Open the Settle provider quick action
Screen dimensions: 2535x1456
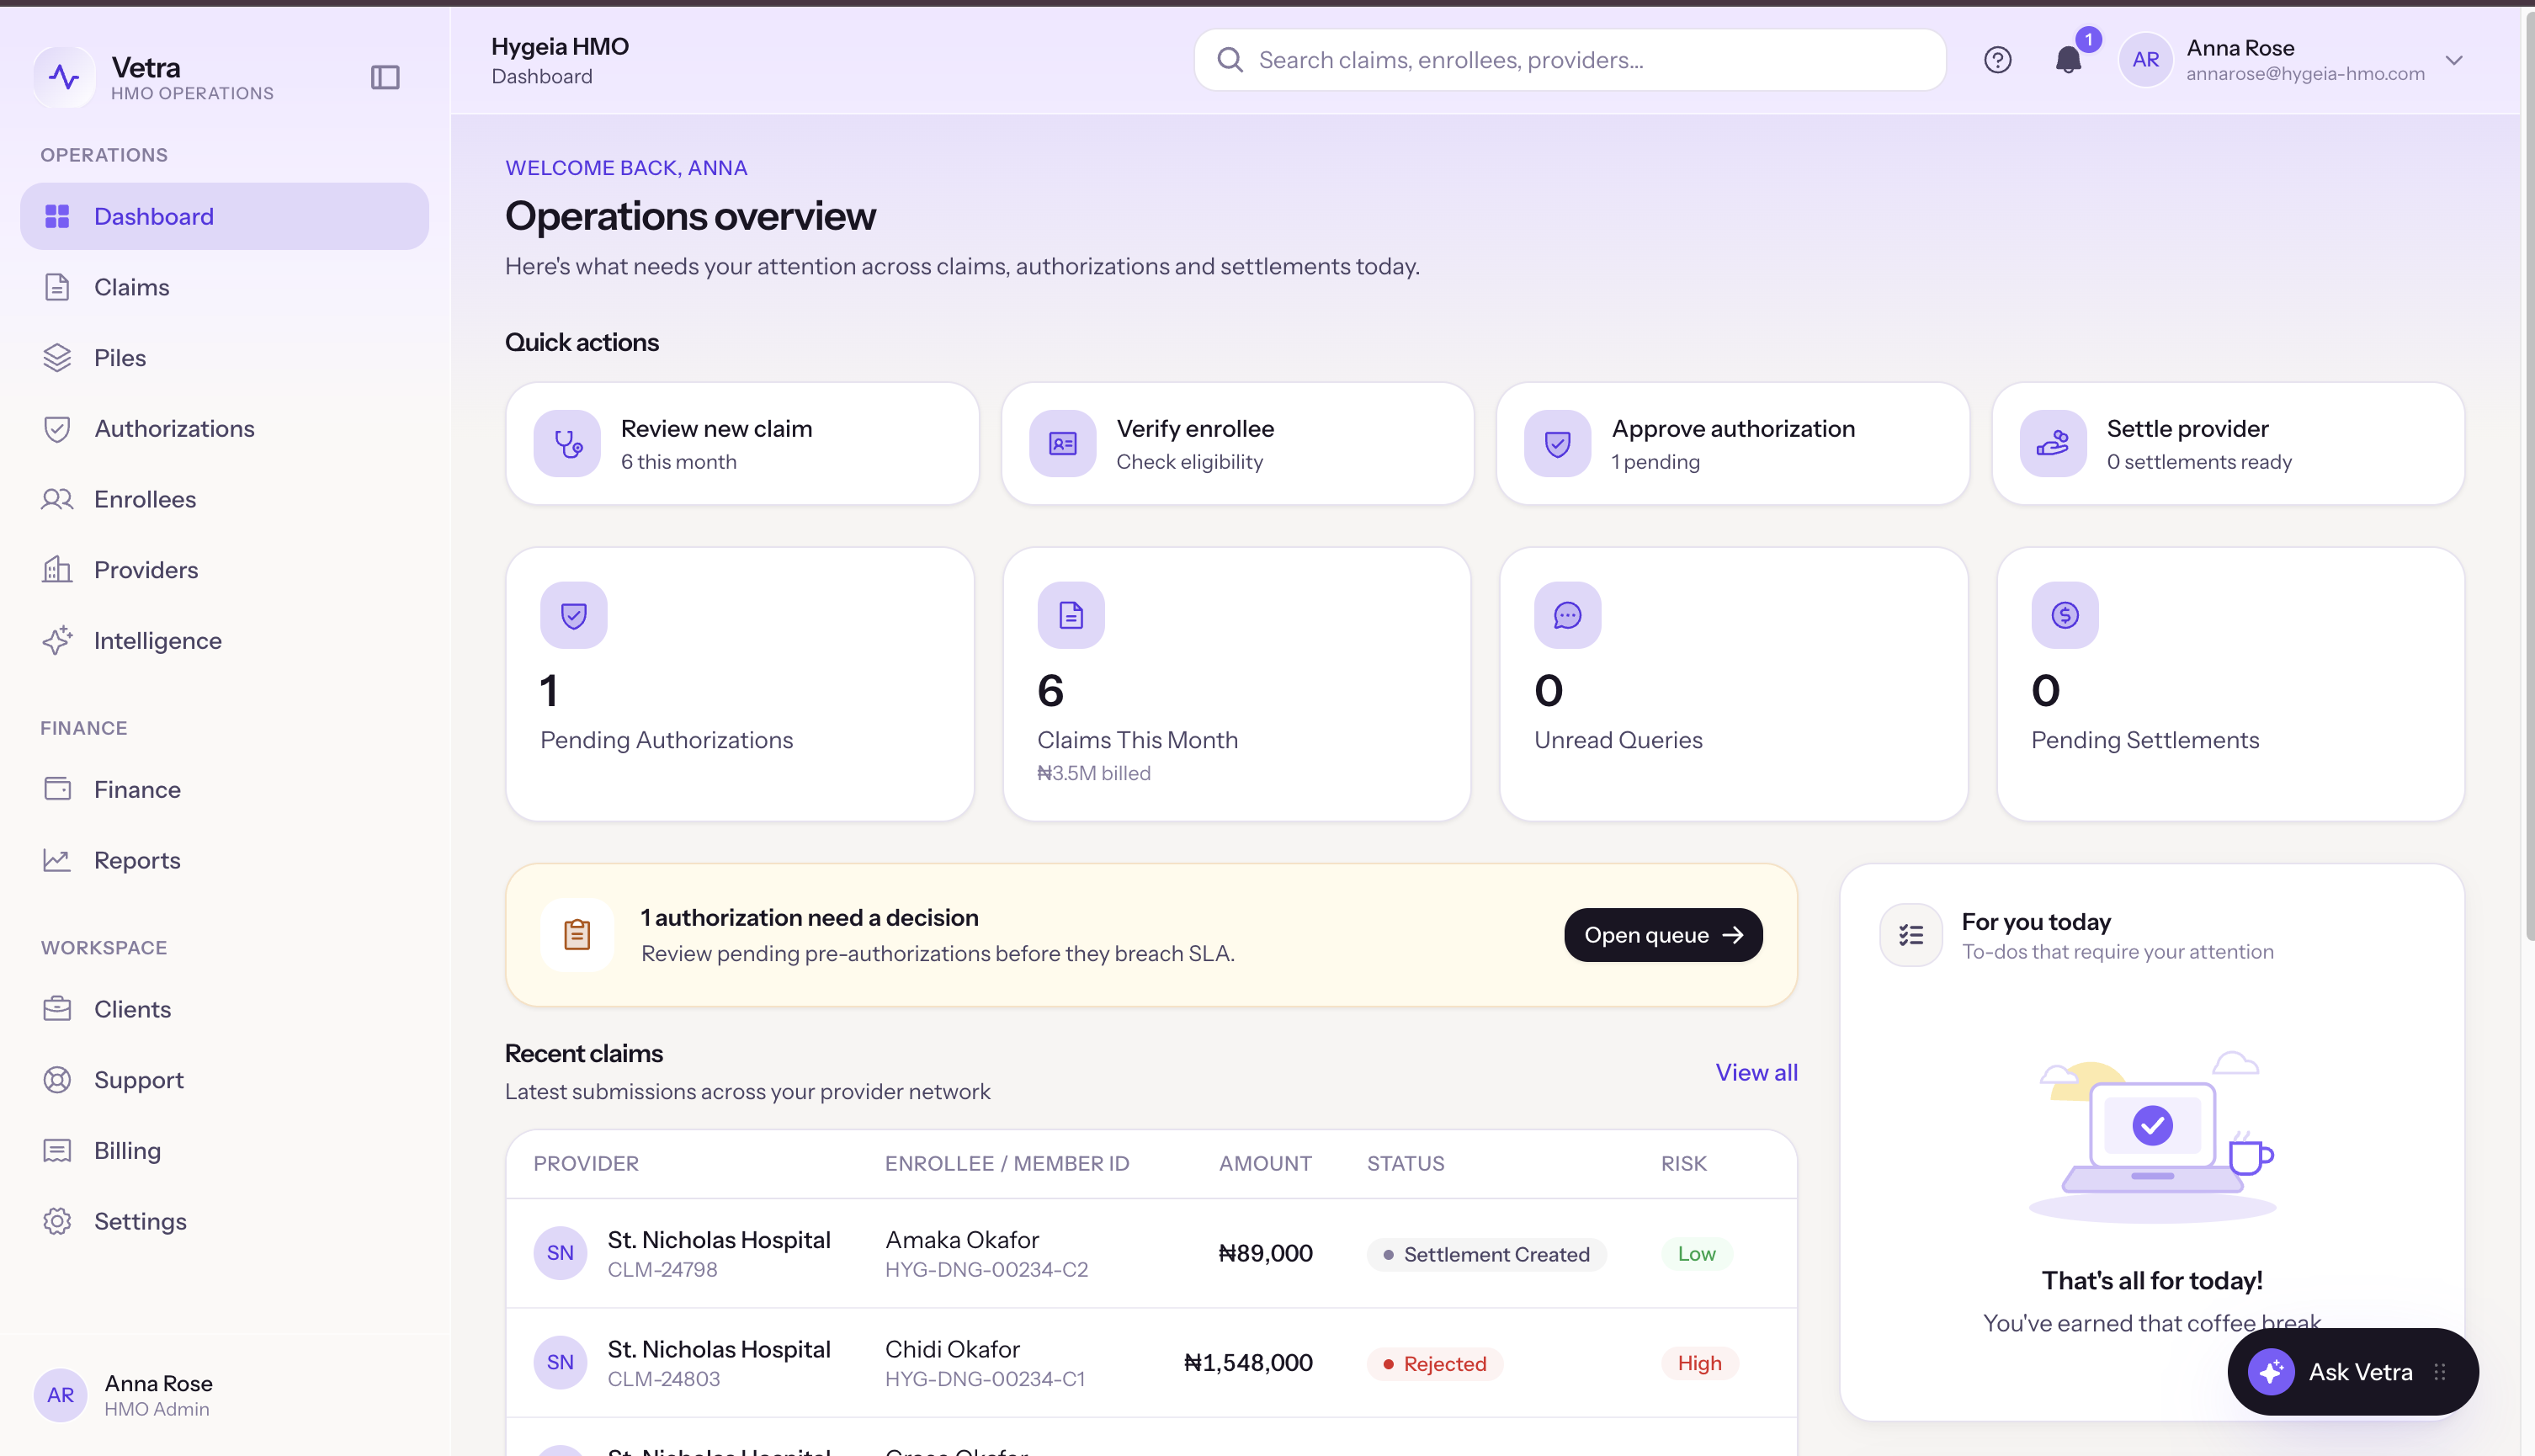[2228, 443]
